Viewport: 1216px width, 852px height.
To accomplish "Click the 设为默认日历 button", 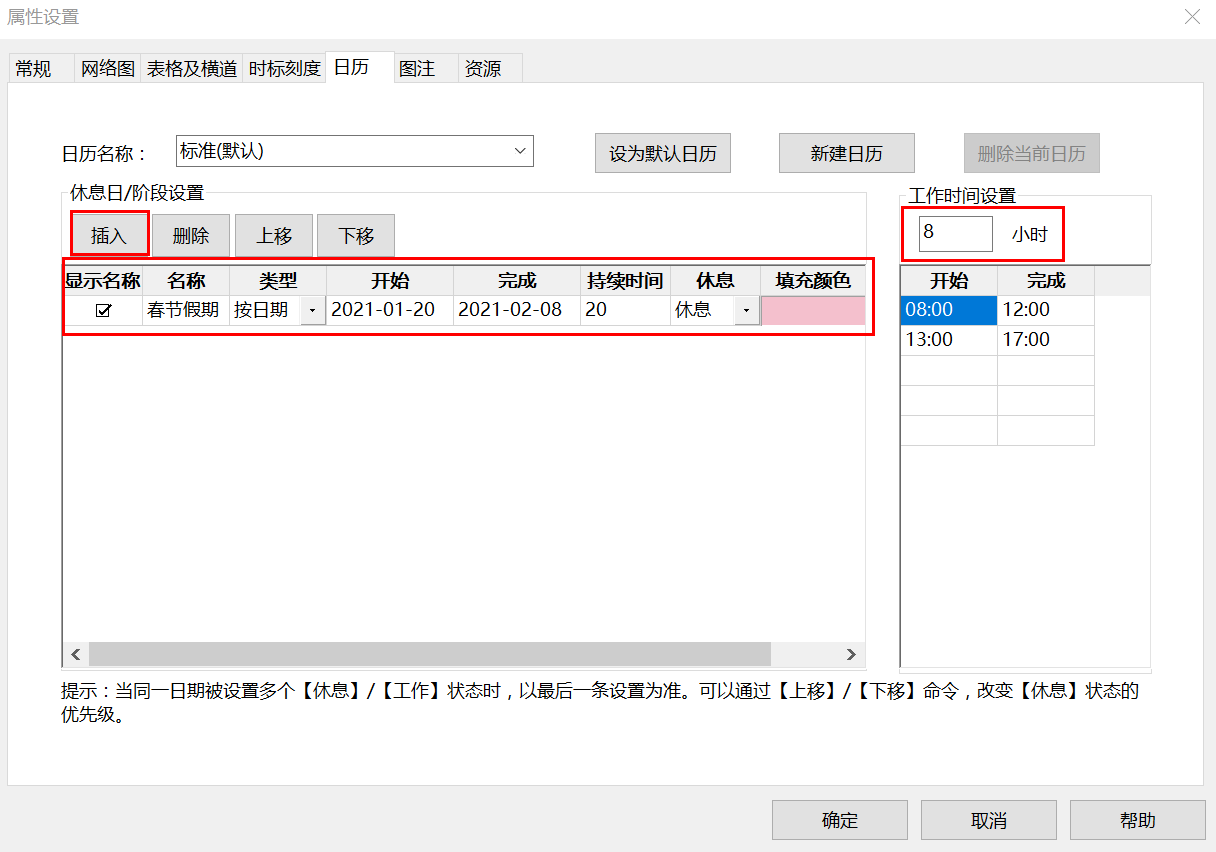I will coord(662,152).
